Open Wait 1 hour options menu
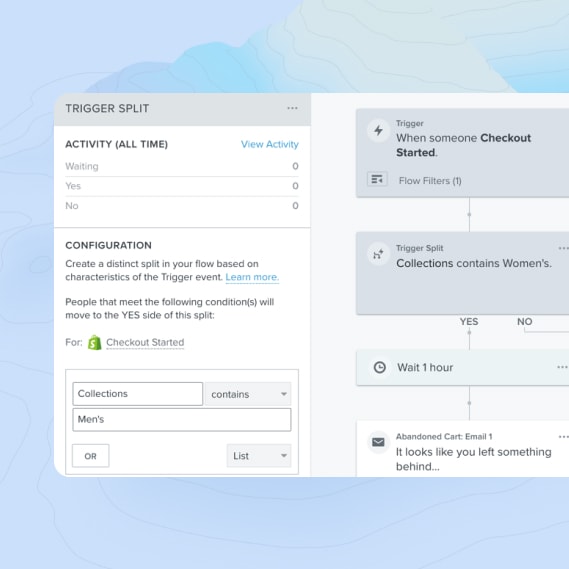The height and width of the screenshot is (569, 569). (563, 367)
